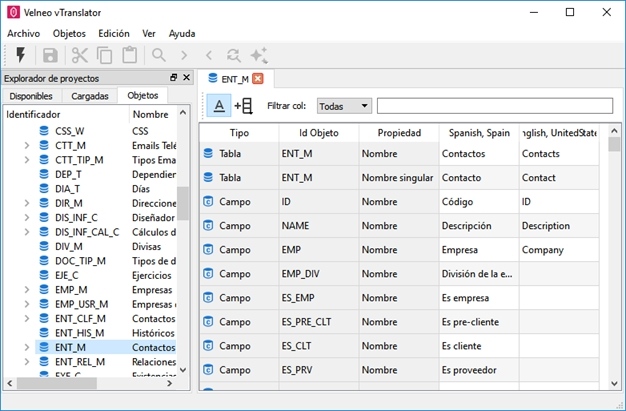Click the add column icon
This screenshot has width=626, height=411.
click(x=243, y=106)
